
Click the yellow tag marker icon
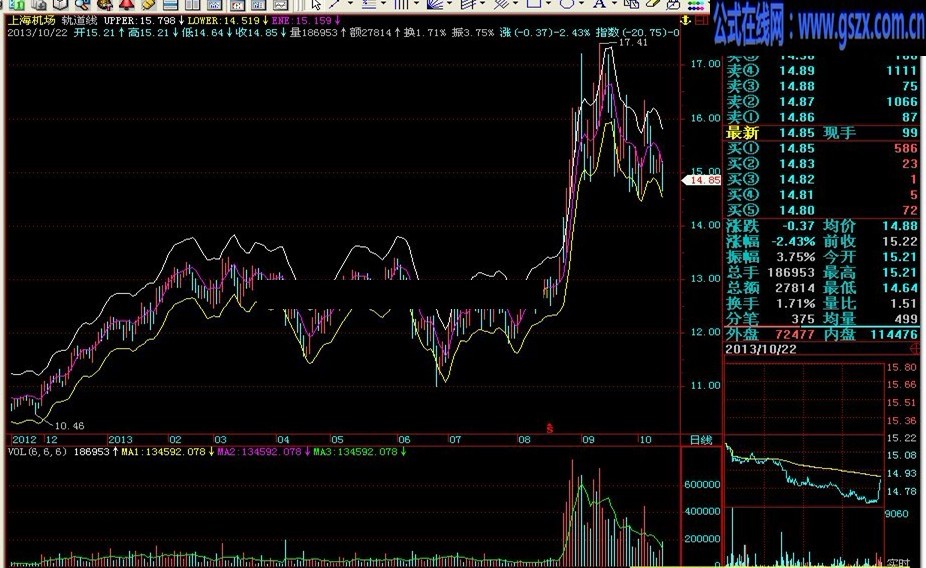[x=148, y=5]
